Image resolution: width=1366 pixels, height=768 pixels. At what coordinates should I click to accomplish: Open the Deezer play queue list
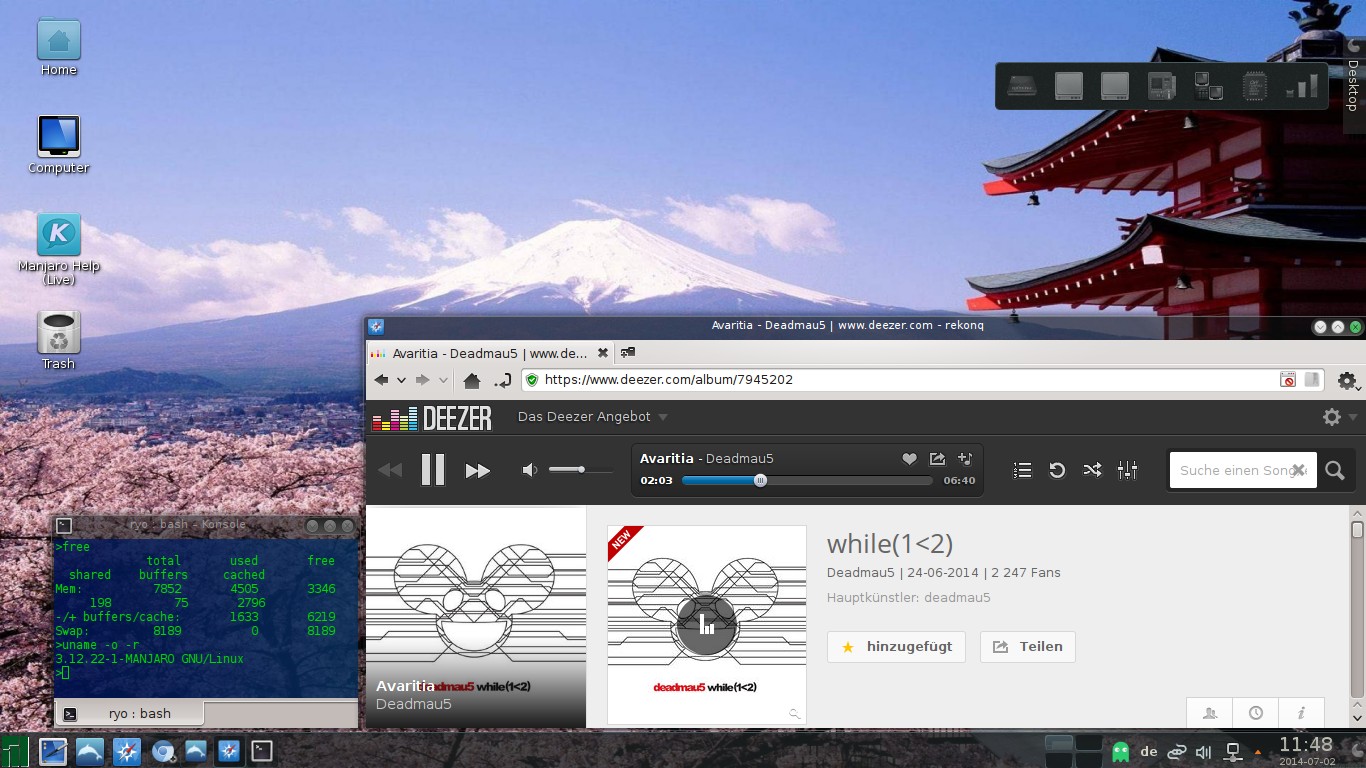pyautogui.click(x=1022, y=470)
